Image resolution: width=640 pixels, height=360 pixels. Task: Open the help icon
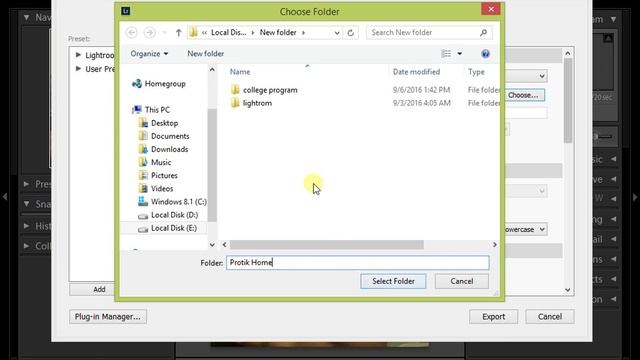(485, 54)
